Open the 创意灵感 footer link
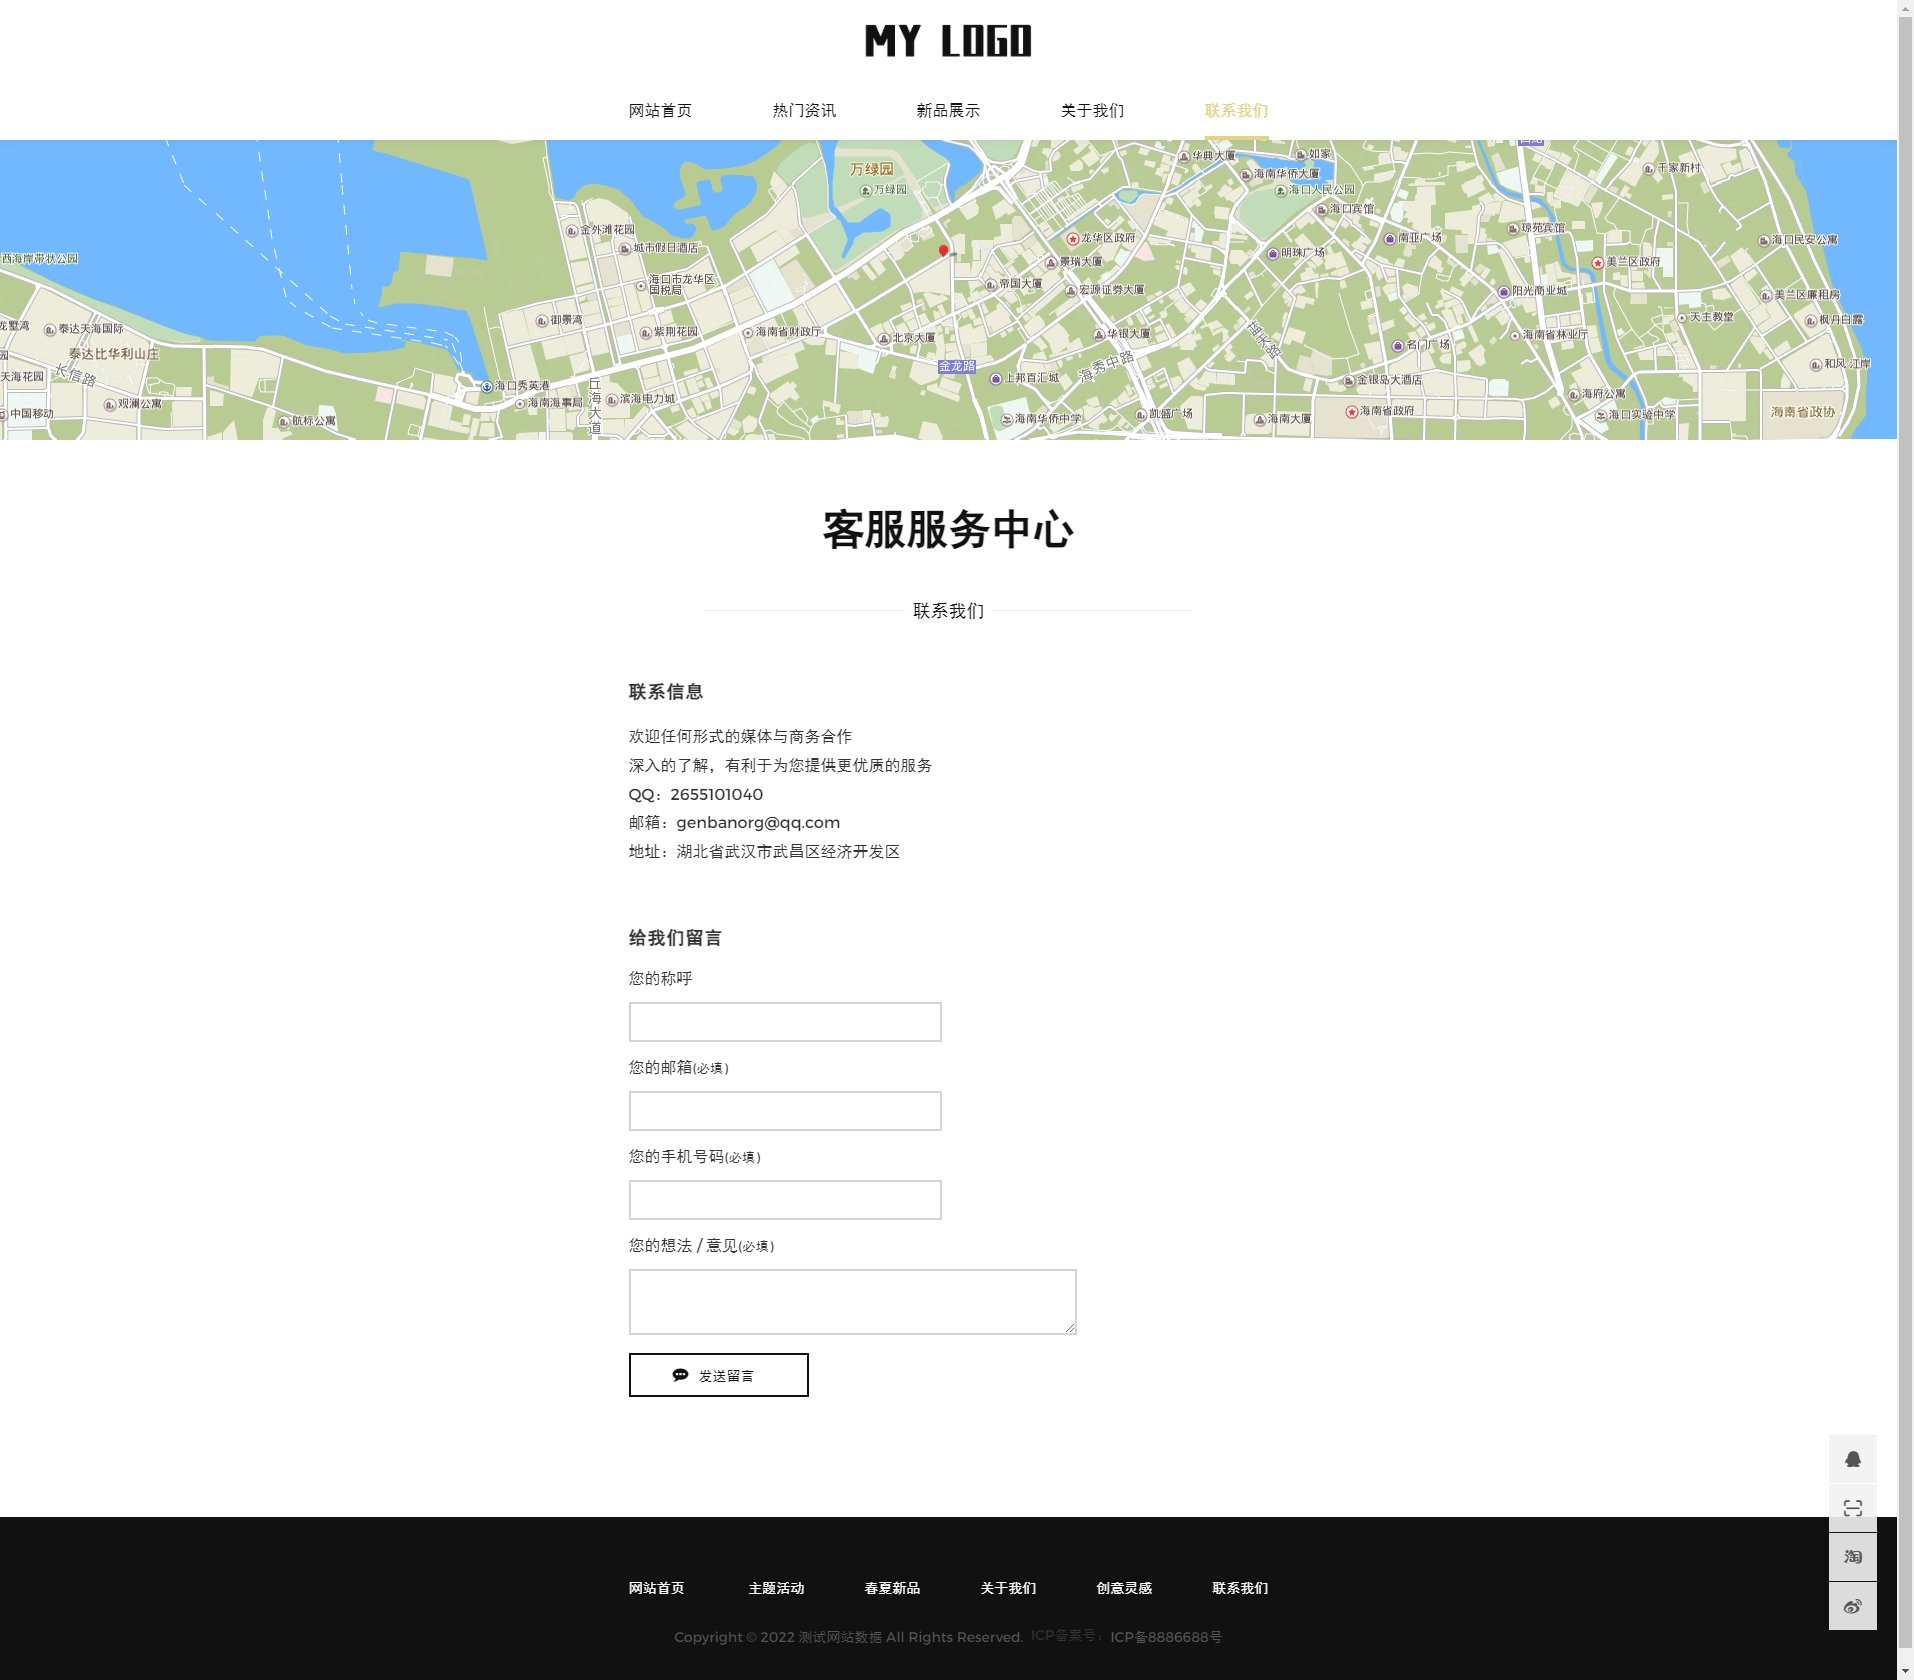 click(1123, 1588)
